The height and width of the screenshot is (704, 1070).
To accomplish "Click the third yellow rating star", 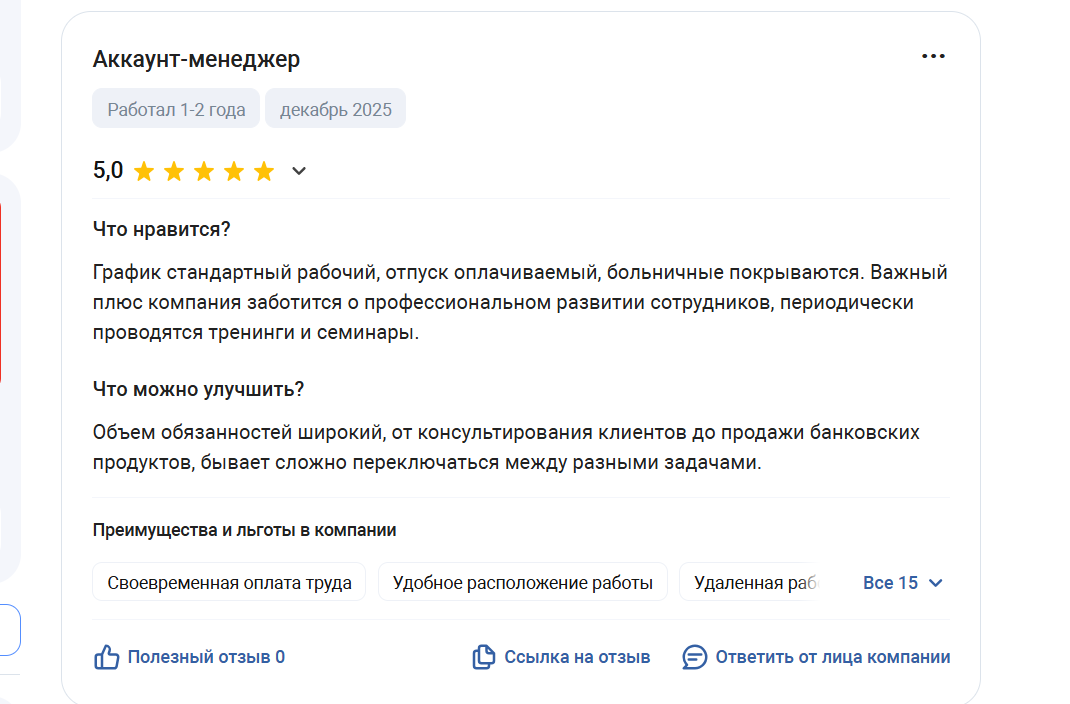I will (x=204, y=172).
